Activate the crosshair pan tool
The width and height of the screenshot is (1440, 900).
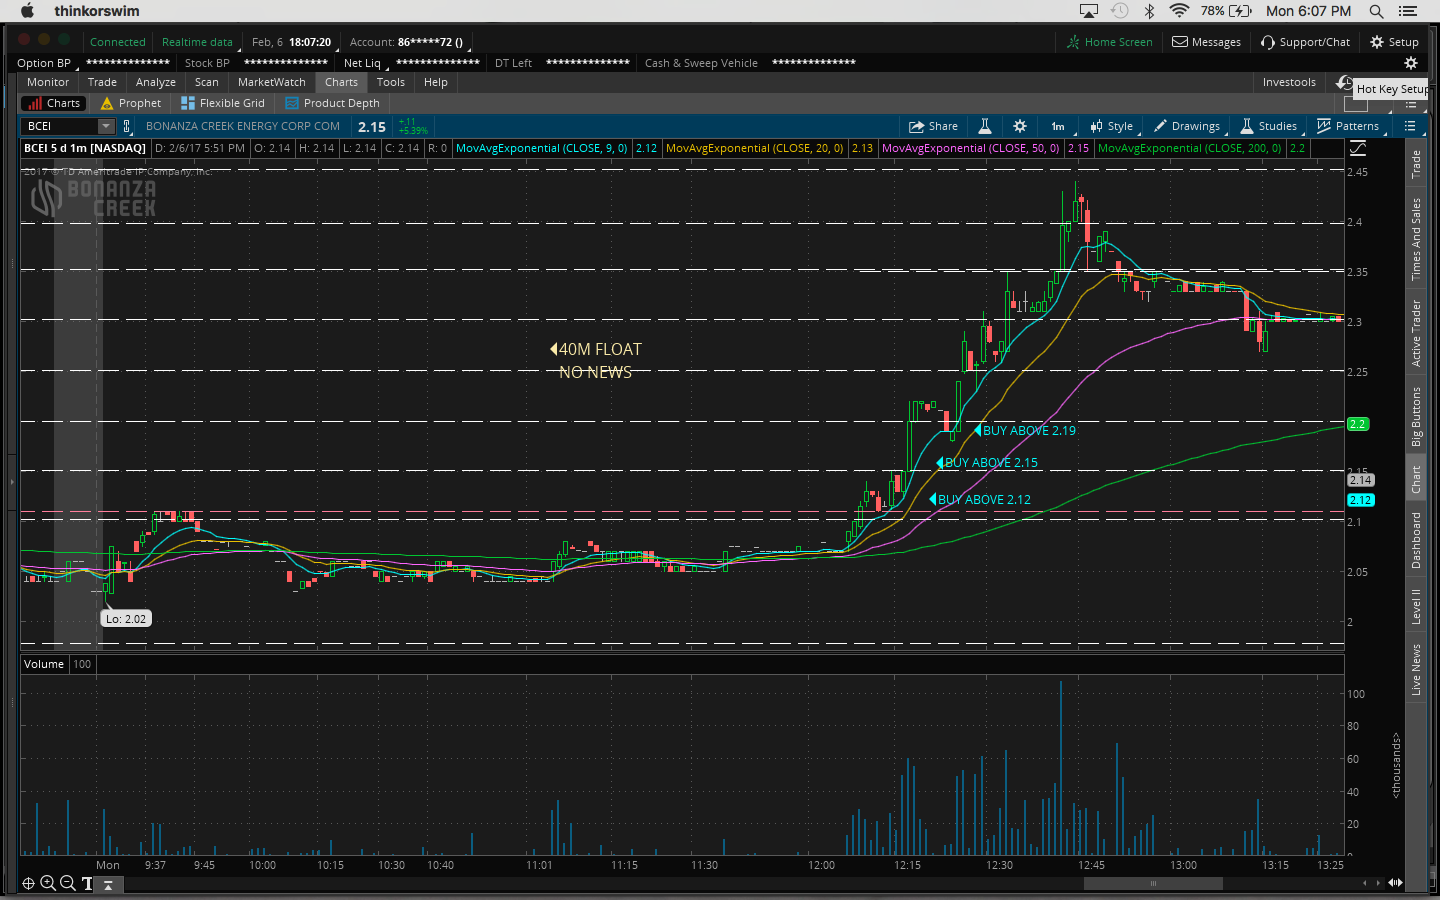click(28, 883)
